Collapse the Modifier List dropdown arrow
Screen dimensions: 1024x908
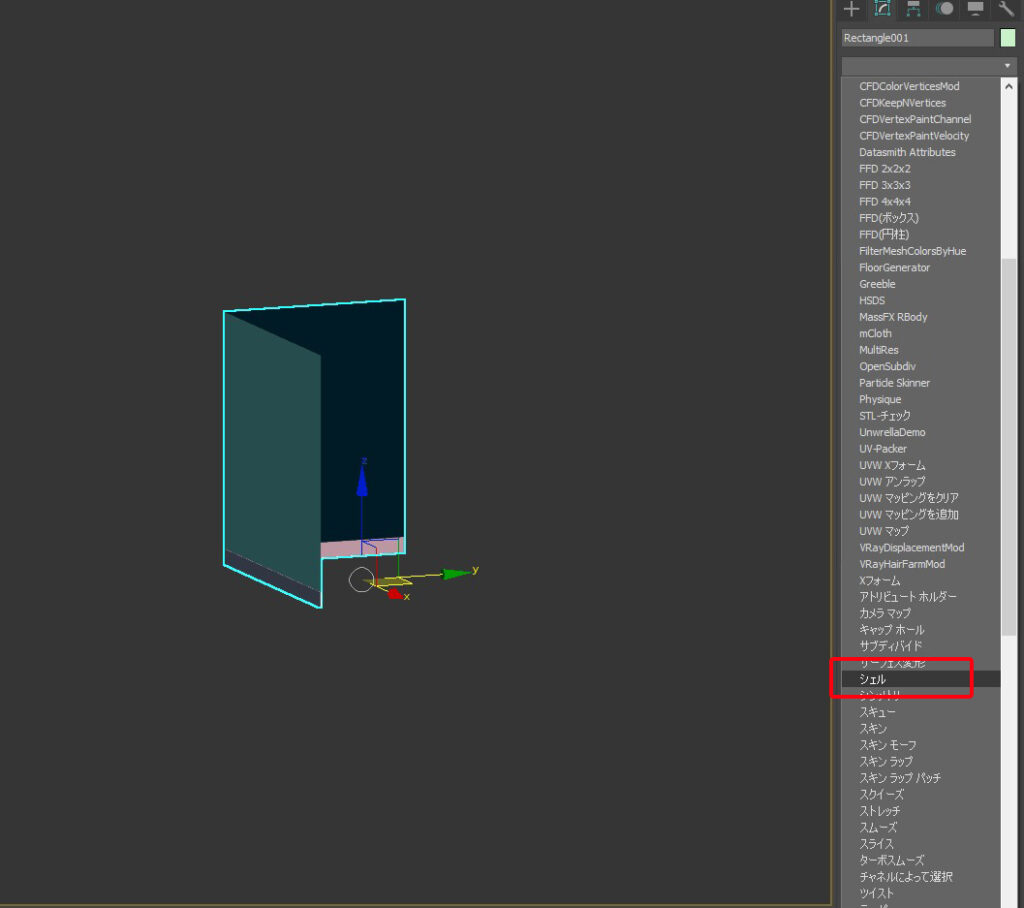click(1007, 66)
